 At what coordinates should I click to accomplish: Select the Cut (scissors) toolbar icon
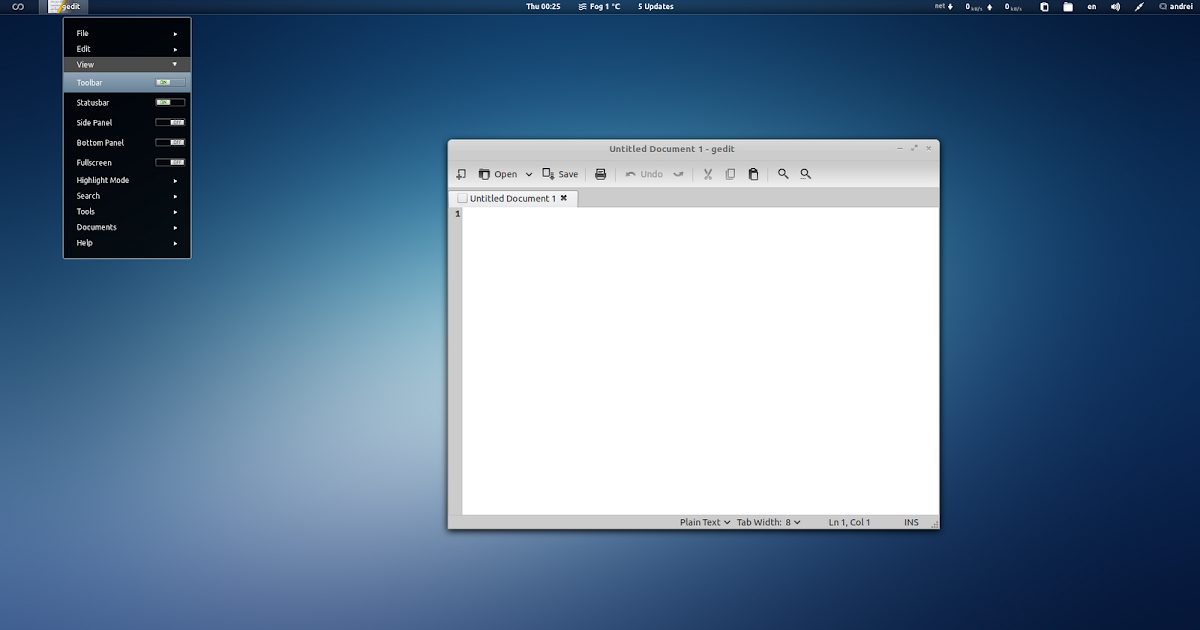click(708, 174)
